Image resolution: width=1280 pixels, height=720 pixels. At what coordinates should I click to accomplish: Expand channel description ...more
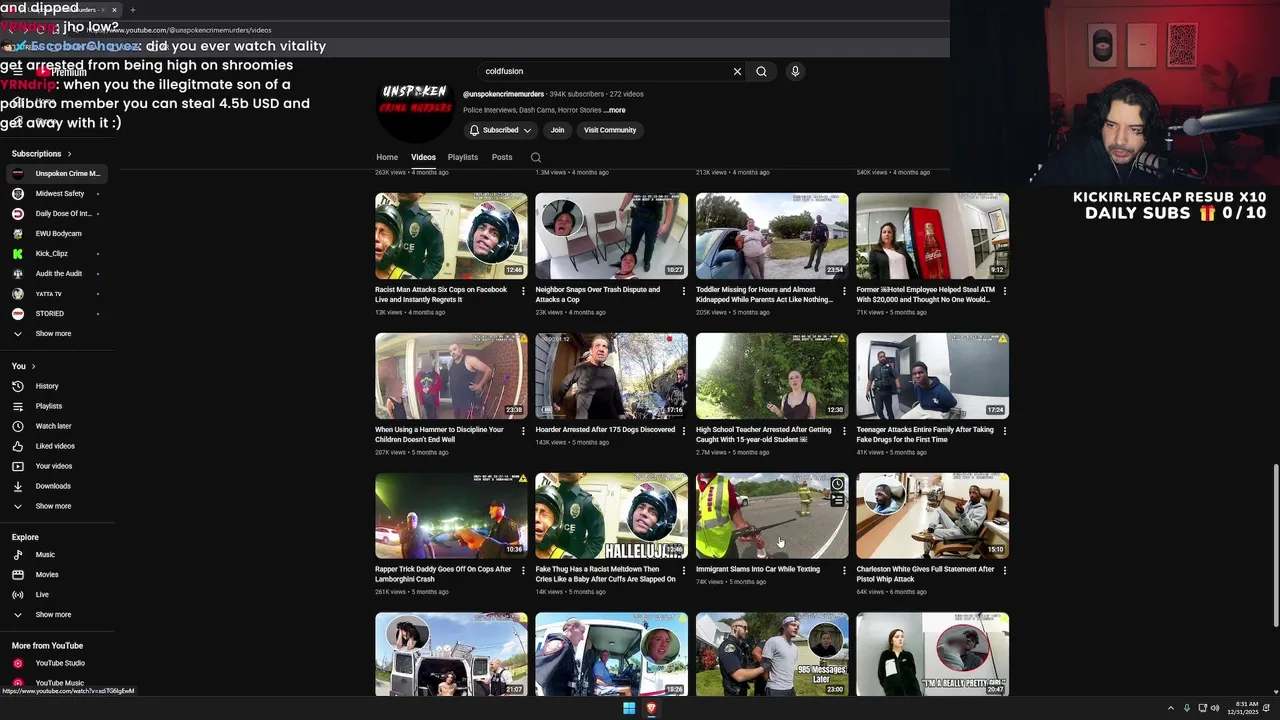(x=615, y=110)
